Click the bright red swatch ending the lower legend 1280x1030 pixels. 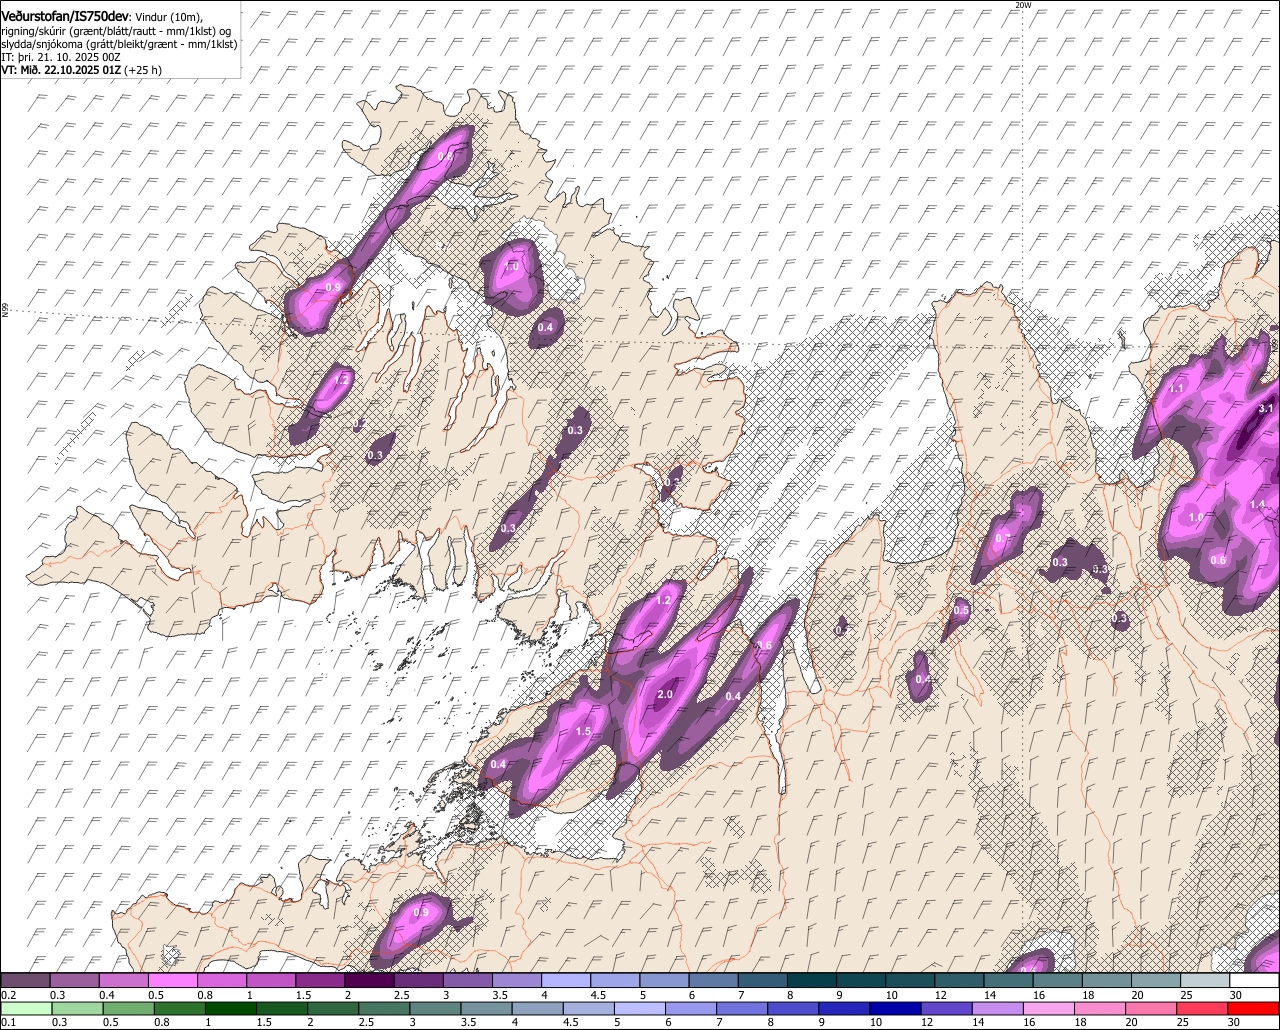tap(1255, 1008)
